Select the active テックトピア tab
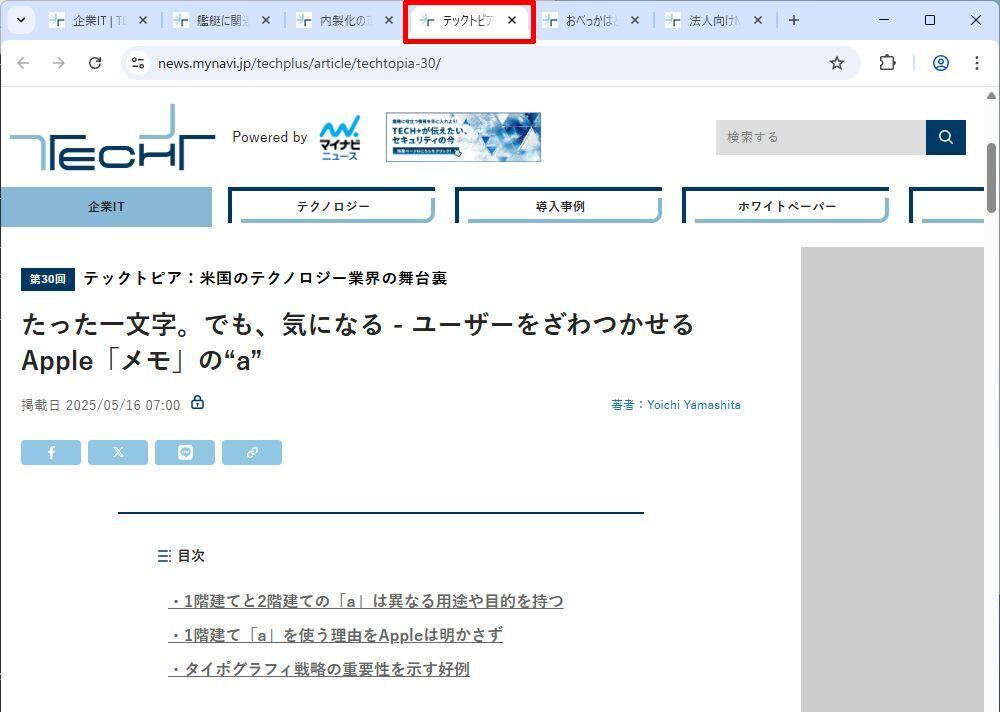1000x712 pixels. coord(467,21)
